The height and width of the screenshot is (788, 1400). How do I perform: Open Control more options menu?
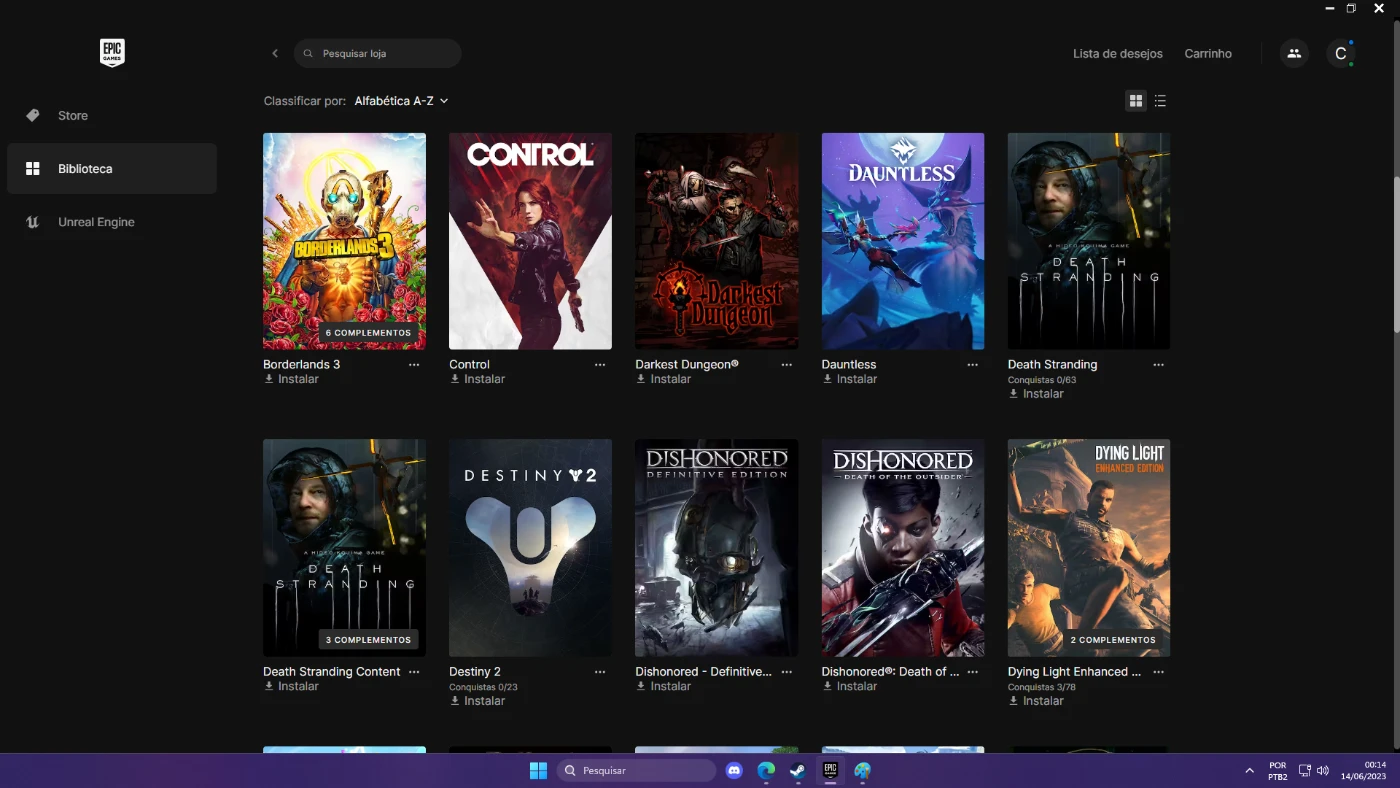coord(600,365)
